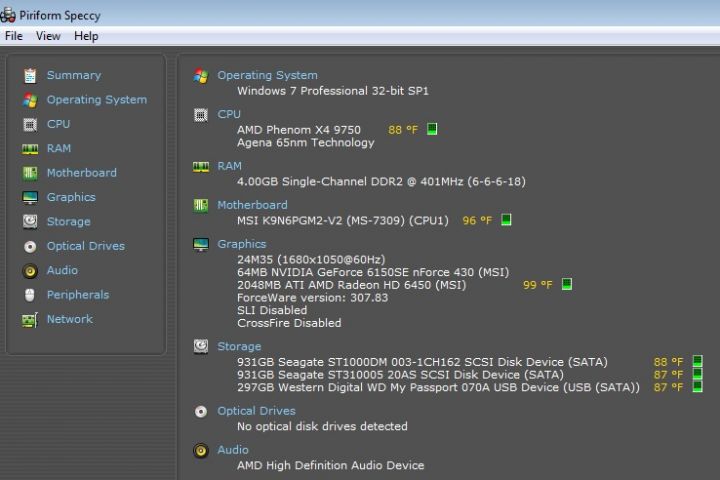The width and height of the screenshot is (720, 480).
Task: Click the Network card icon in sidebar
Action: (30, 320)
